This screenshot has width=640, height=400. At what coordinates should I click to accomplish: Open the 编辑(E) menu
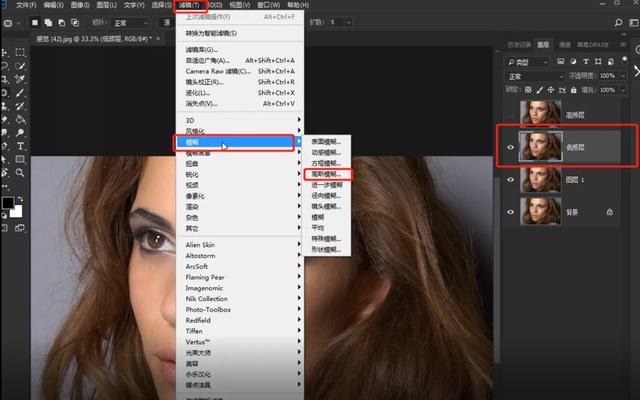[53, 5]
